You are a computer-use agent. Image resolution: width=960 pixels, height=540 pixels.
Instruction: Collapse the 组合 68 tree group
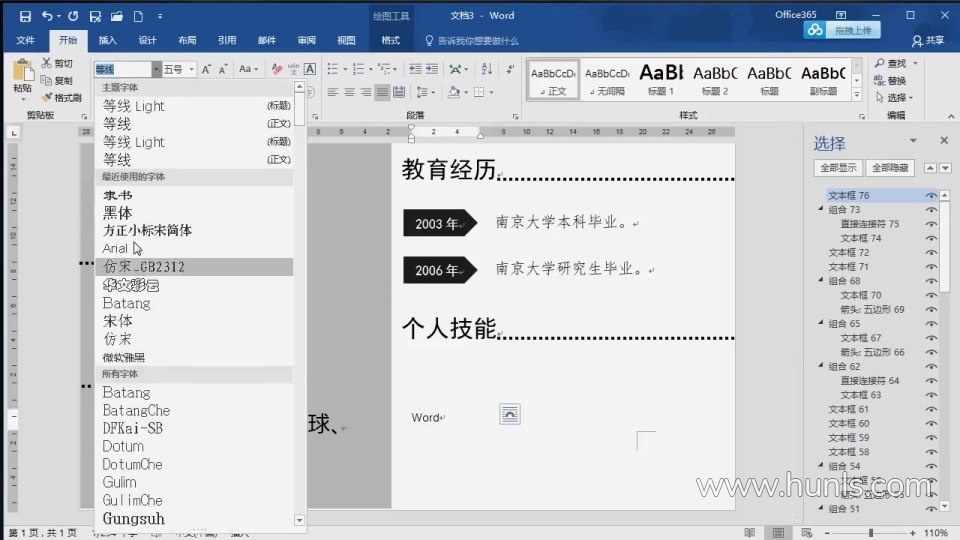[x=822, y=282]
